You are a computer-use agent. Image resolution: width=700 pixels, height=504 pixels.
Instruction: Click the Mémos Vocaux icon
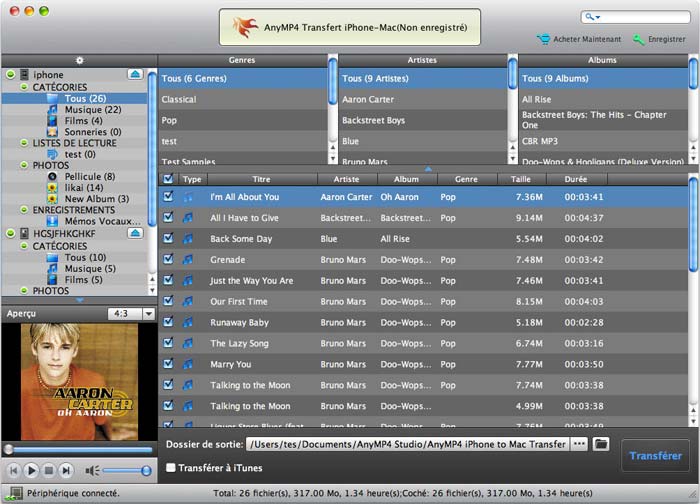53,221
